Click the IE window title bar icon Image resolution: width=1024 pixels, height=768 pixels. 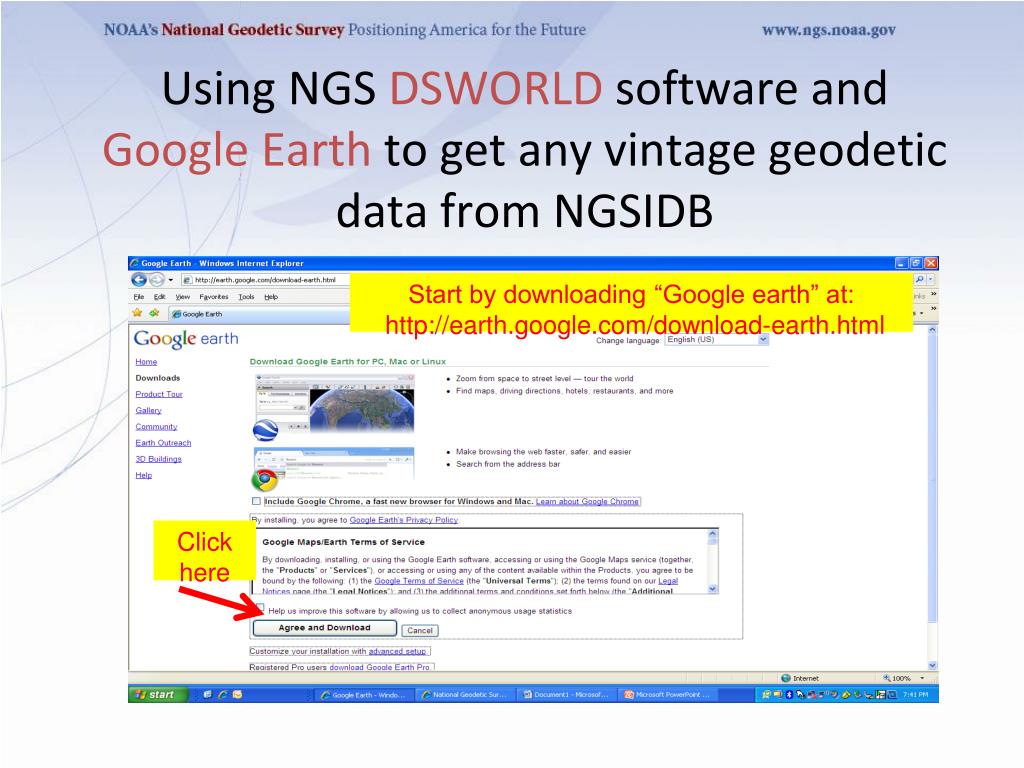(135, 263)
